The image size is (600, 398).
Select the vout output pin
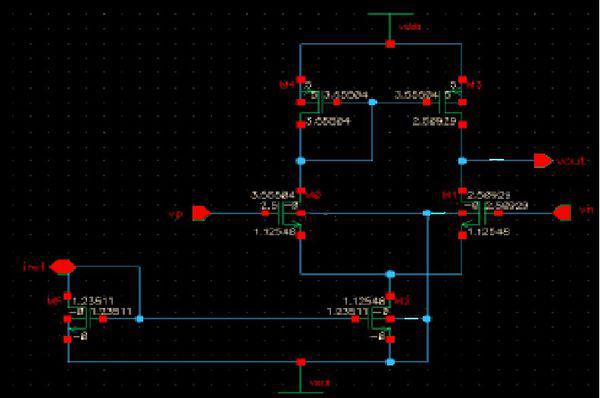click(x=543, y=161)
